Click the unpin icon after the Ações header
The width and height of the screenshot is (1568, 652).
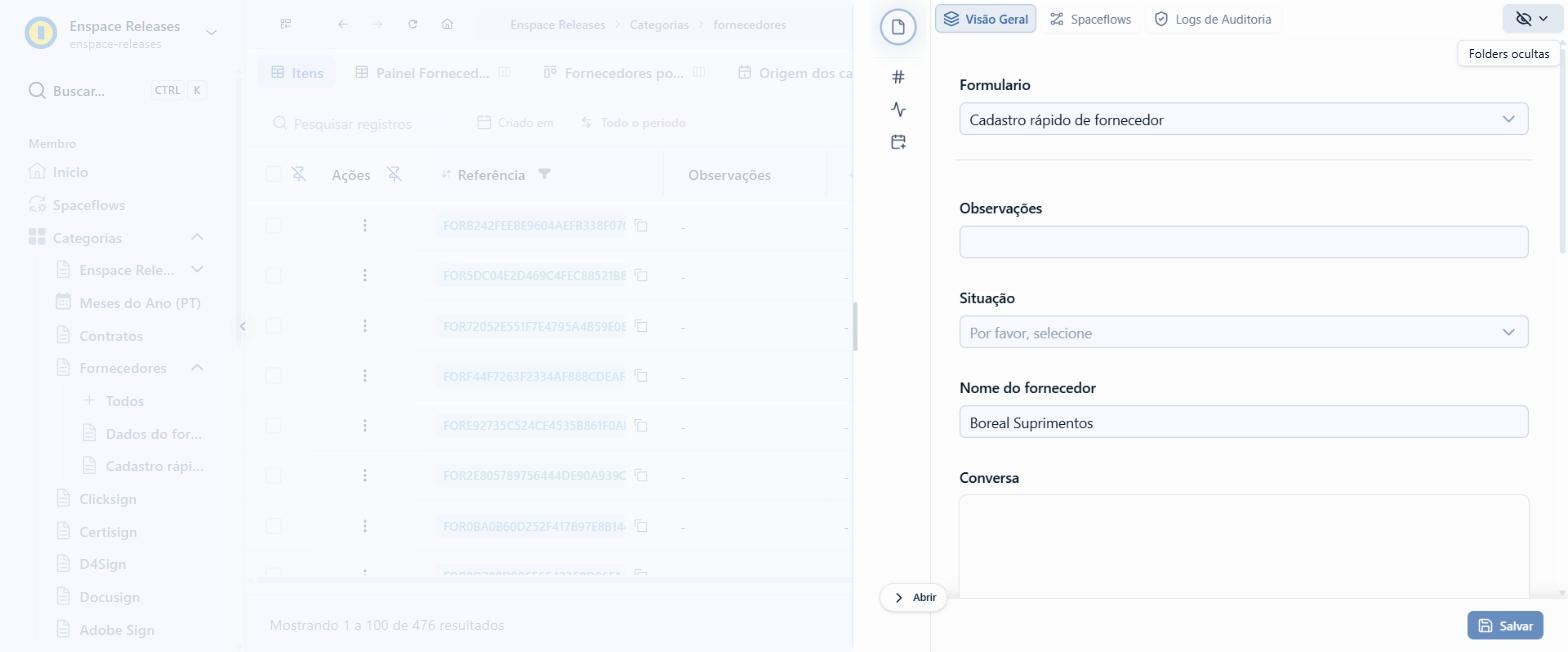coord(394,174)
